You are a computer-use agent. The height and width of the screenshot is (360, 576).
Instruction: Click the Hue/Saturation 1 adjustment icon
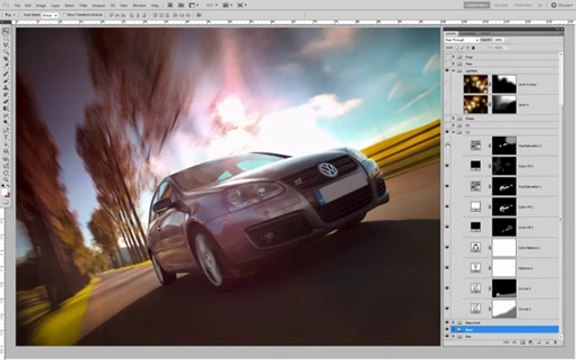pyautogui.click(x=476, y=186)
